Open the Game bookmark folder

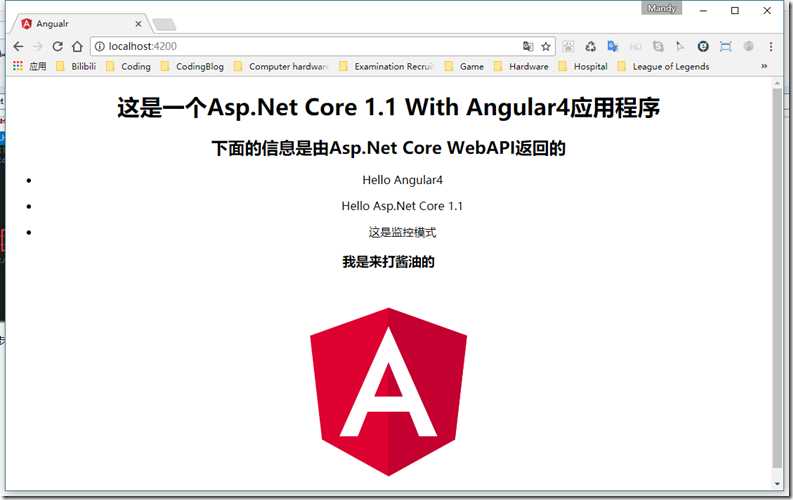pos(464,66)
